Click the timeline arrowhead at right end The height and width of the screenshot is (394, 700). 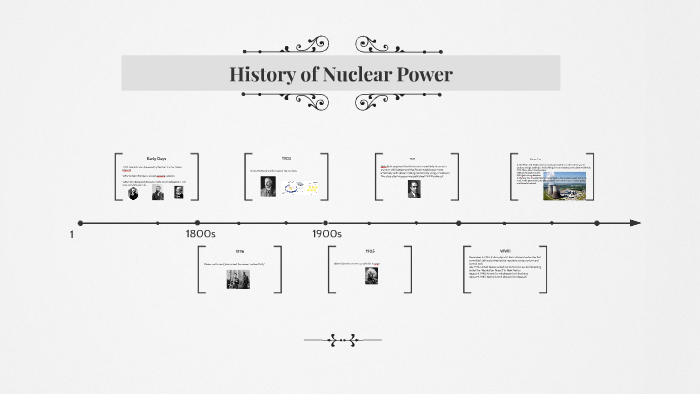(635, 223)
